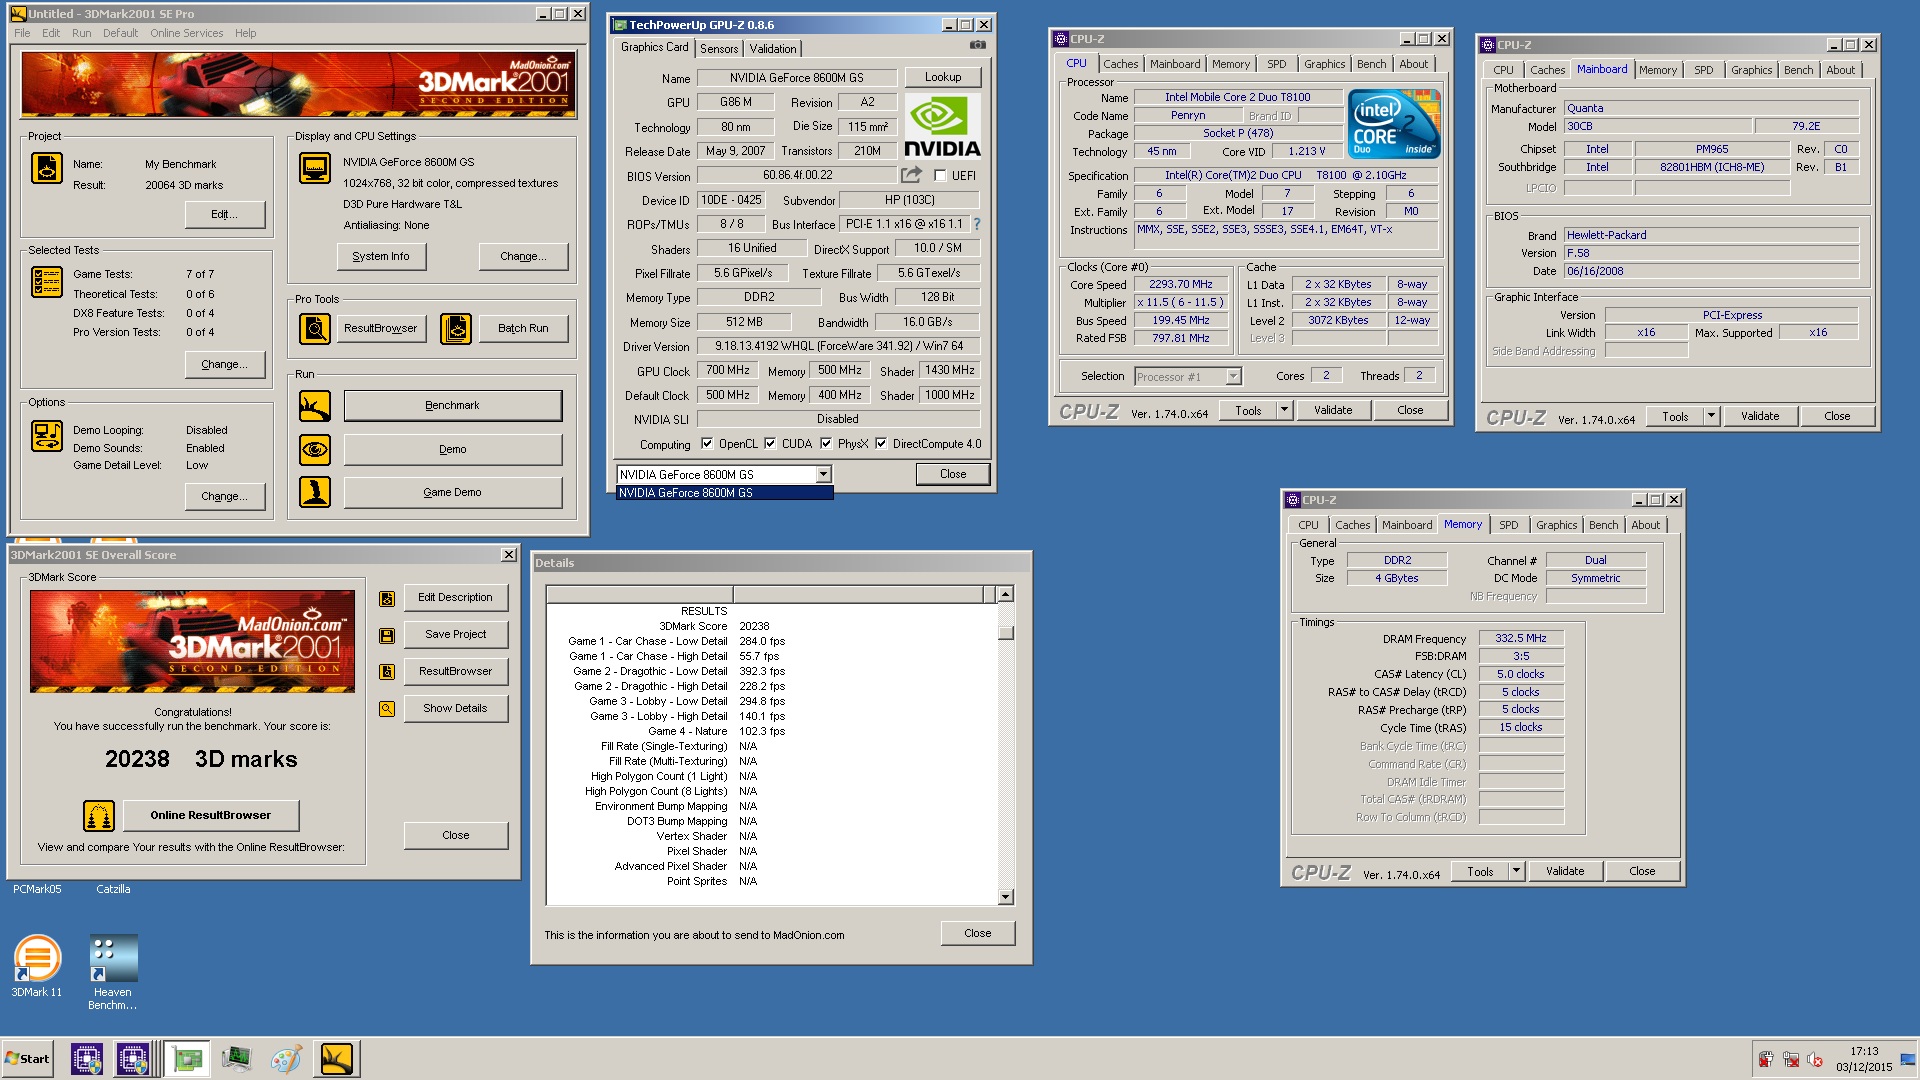Click the ResultBrowser icon in Overall Score window
This screenshot has height=1080, width=1920.
pyautogui.click(x=387, y=672)
